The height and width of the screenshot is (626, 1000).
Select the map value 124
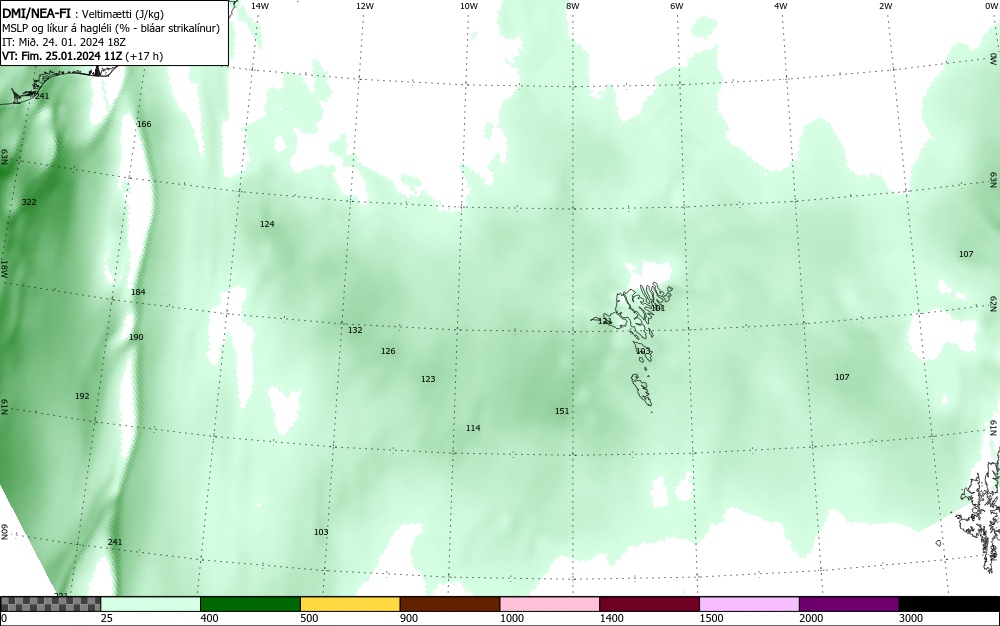267,224
